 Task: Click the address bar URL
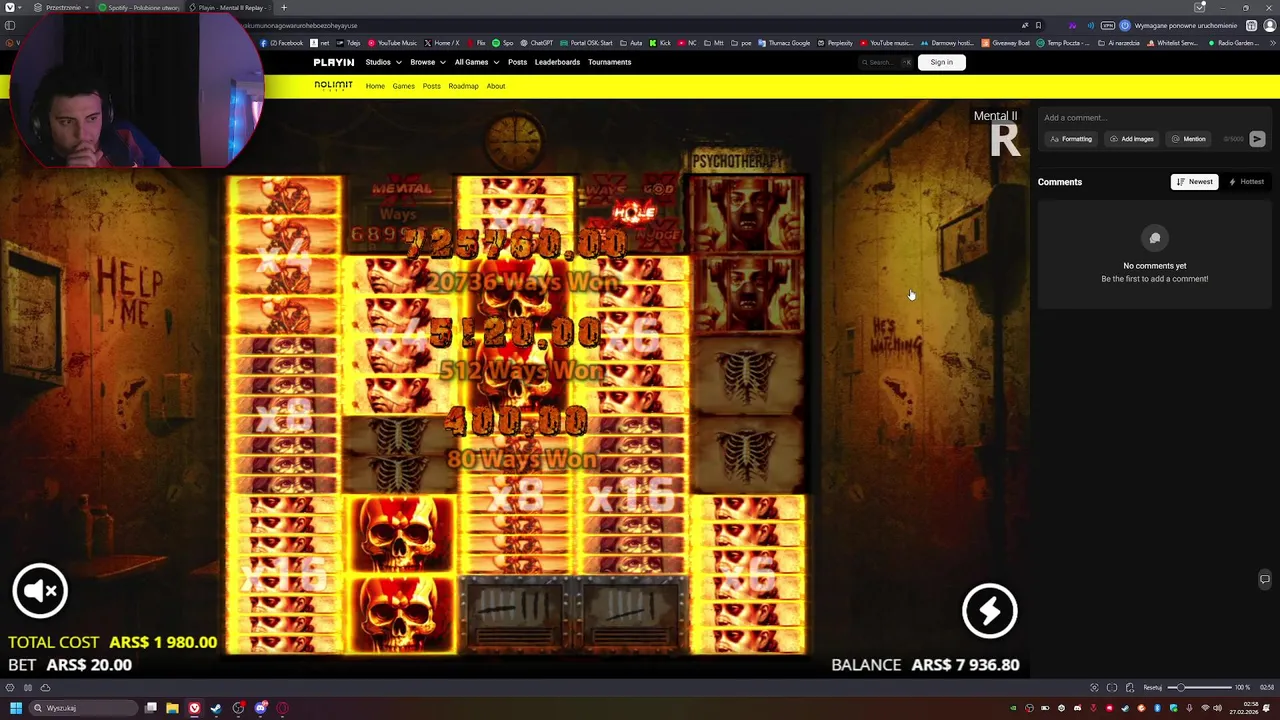pos(300,25)
